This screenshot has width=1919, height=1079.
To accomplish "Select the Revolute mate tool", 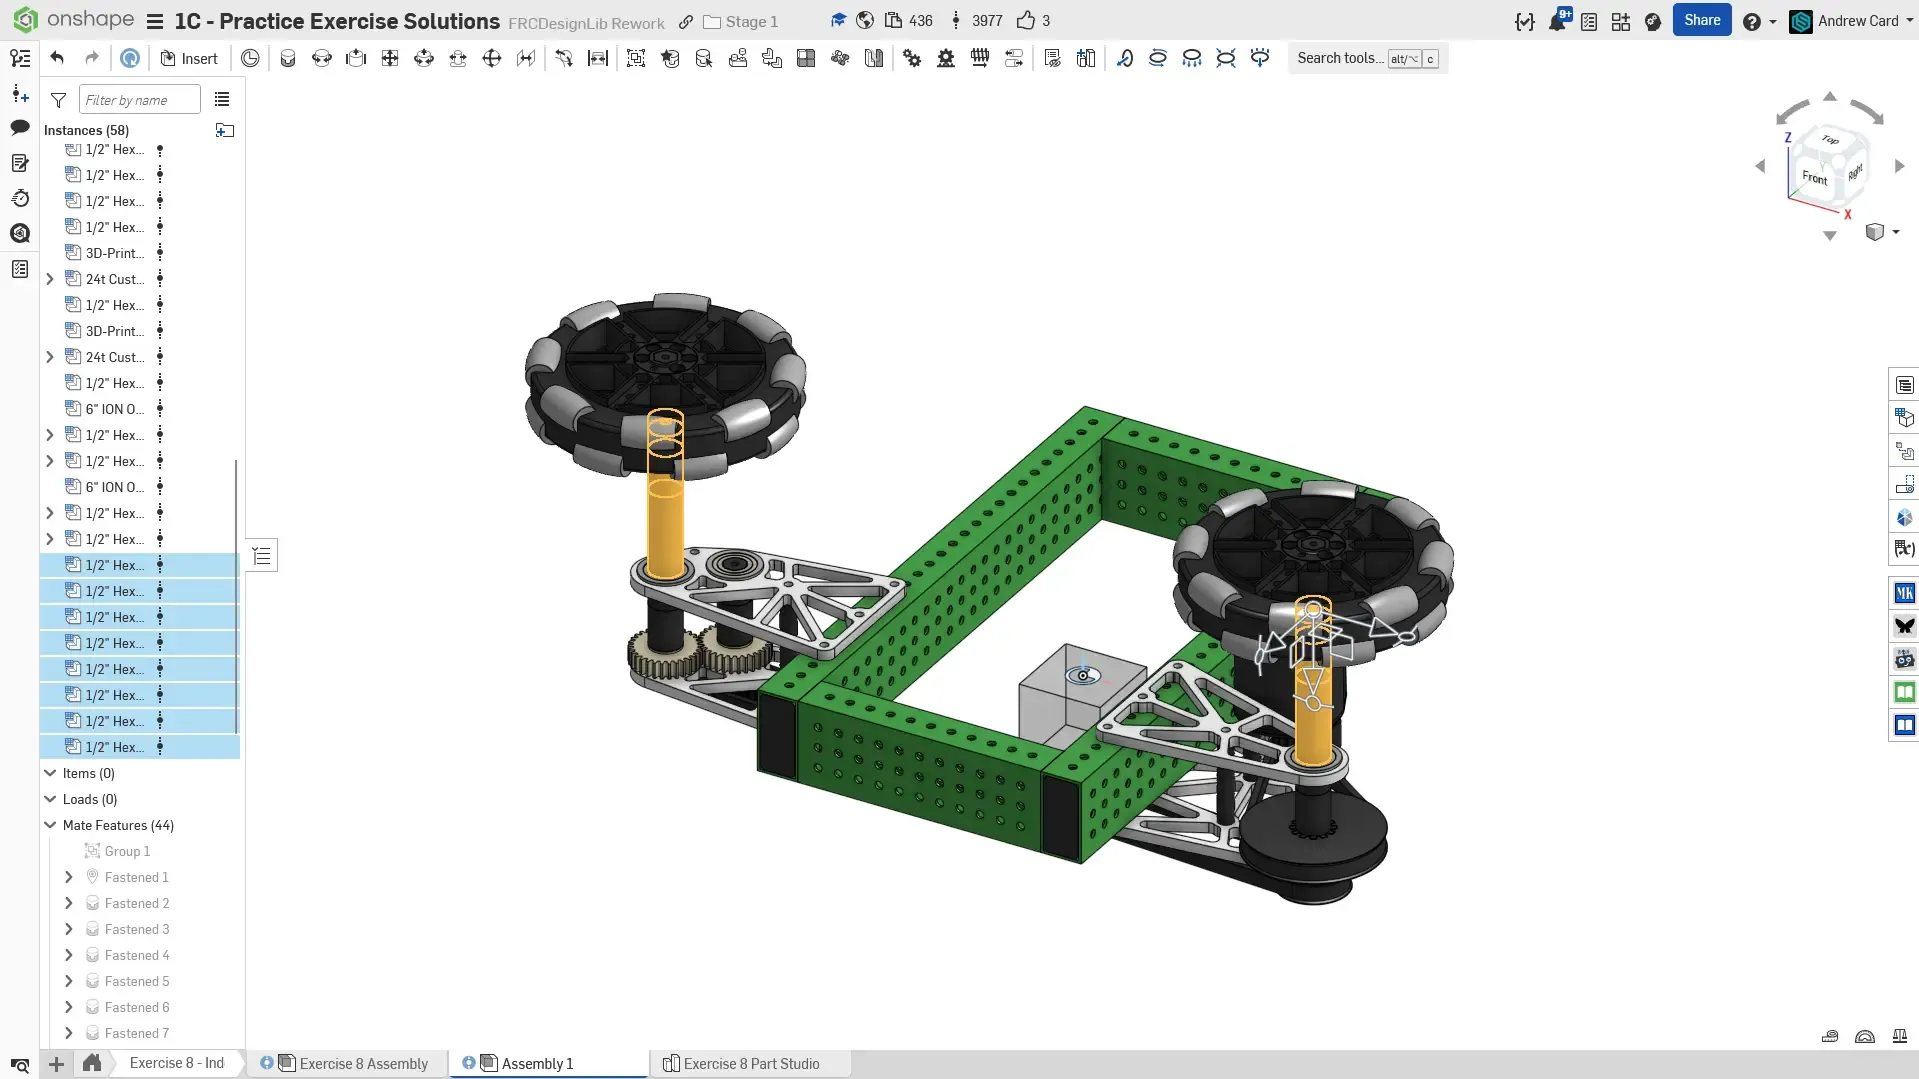I will tap(322, 58).
